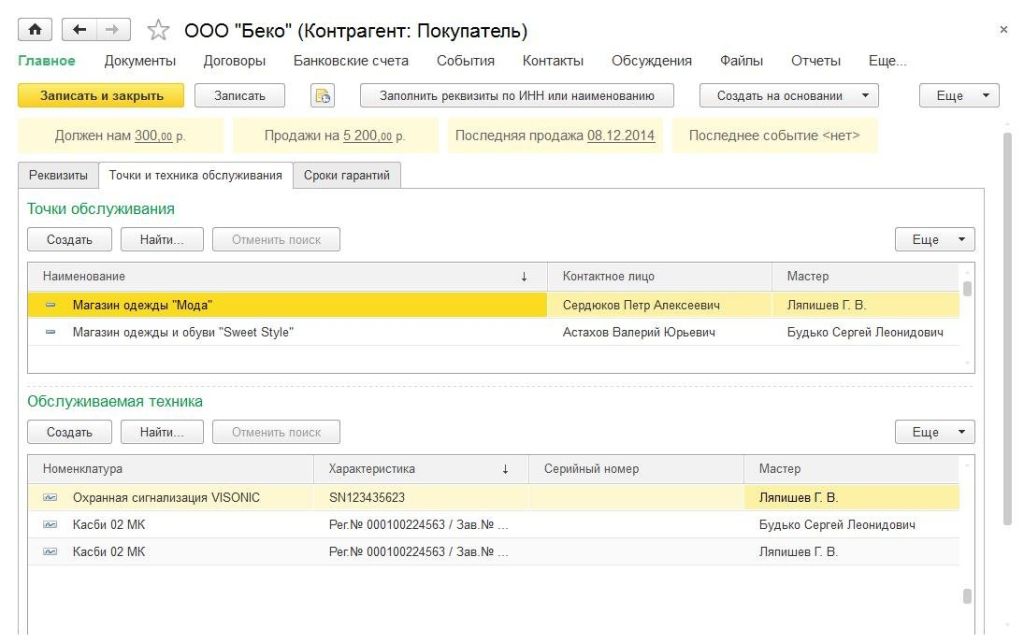Open the top toolbar Еще dropdown

(959, 95)
